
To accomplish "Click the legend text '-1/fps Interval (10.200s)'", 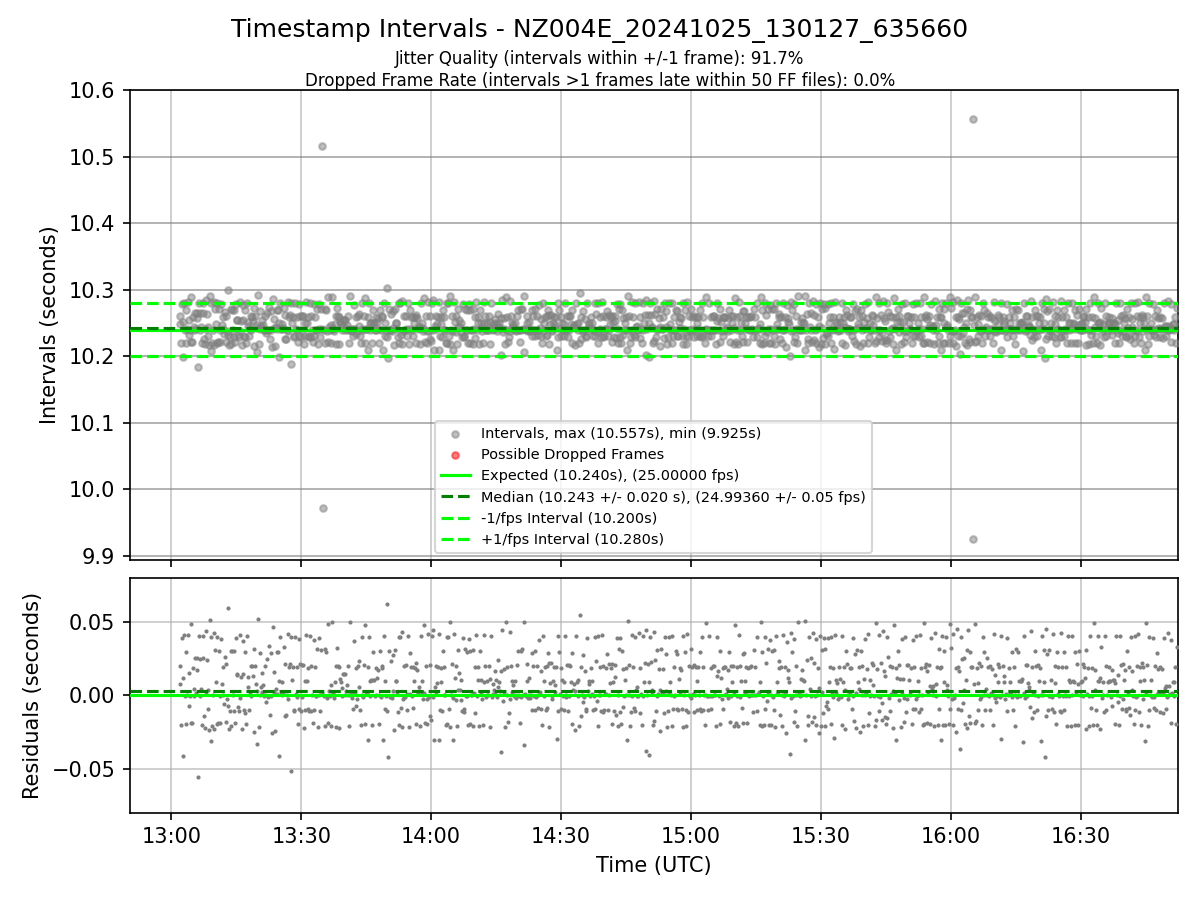I will [x=569, y=518].
